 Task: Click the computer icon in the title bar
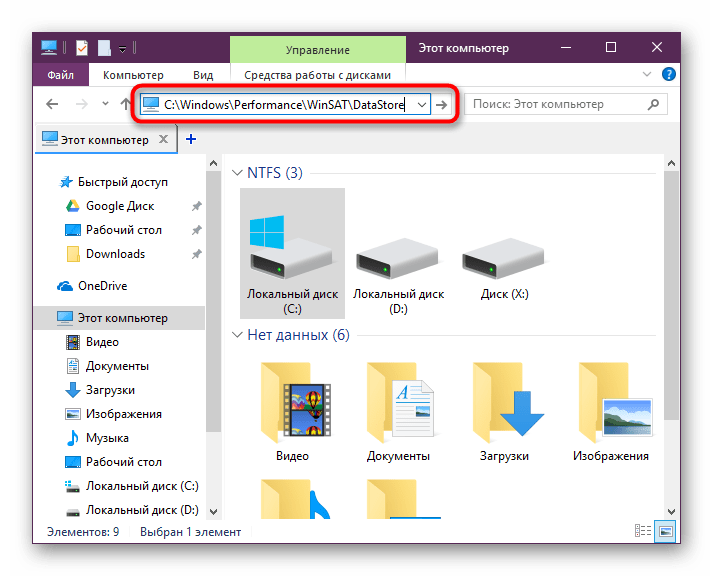[49, 48]
